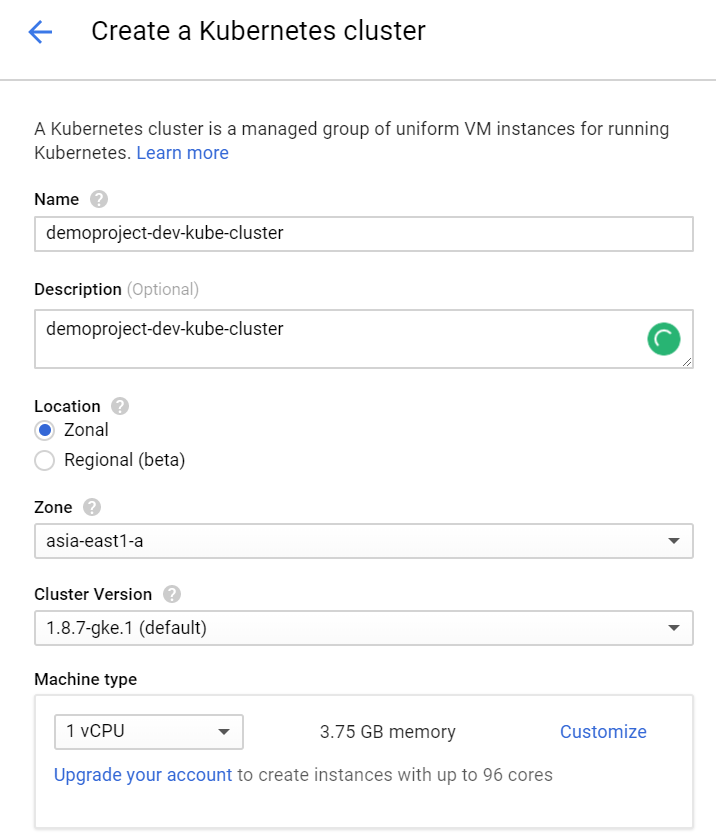This screenshot has width=716, height=835.
Task: Select the Zonal location option
Action: point(44,430)
